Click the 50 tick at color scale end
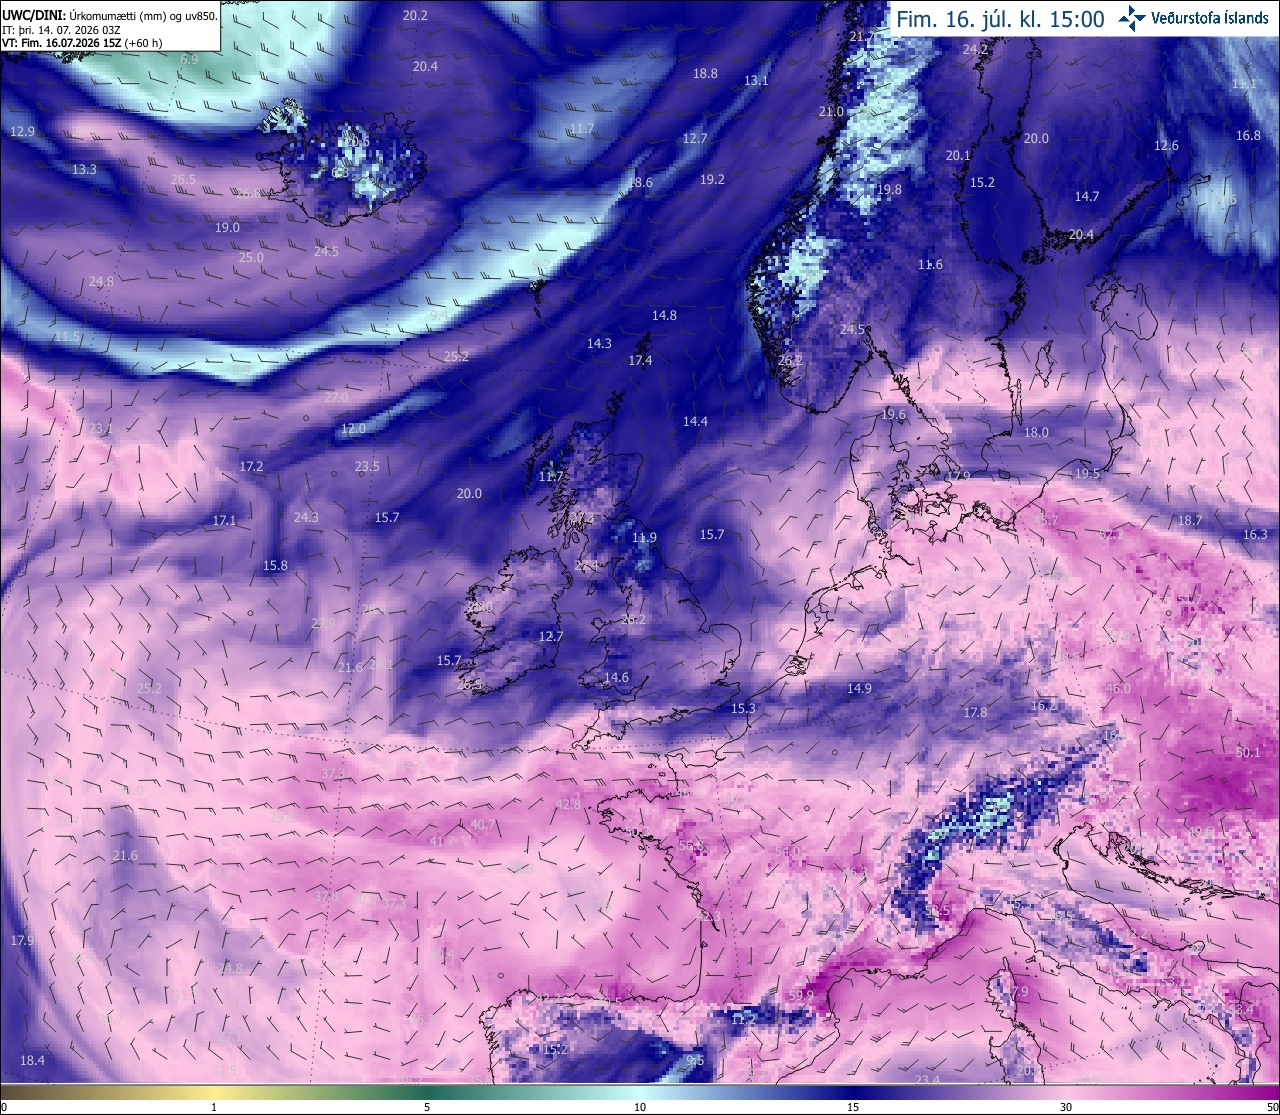The image size is (1280, 1115). (1271, 1107)
